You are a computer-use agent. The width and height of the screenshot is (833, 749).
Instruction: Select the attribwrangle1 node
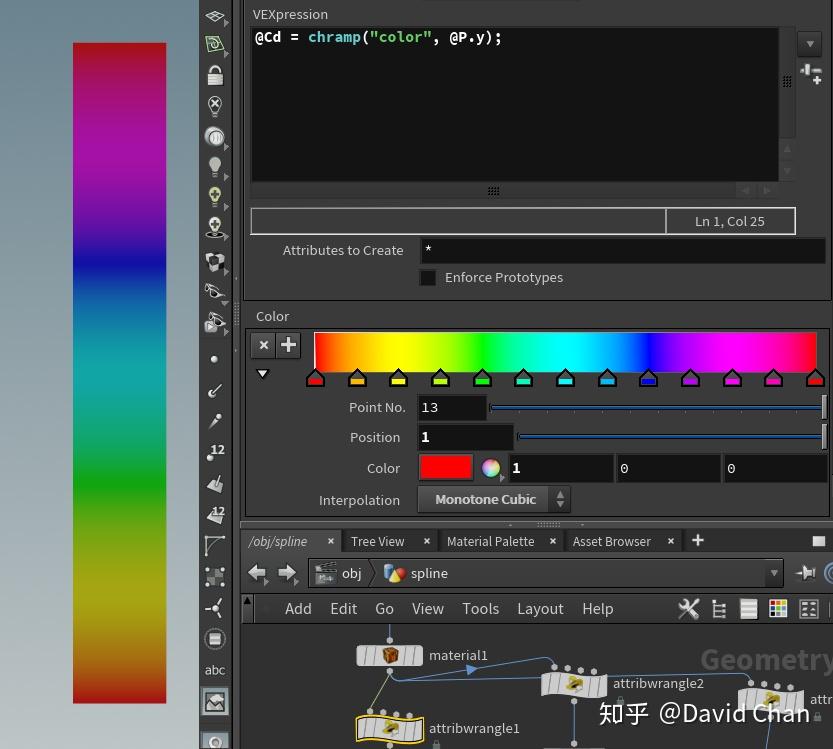[x=389, y=728]
